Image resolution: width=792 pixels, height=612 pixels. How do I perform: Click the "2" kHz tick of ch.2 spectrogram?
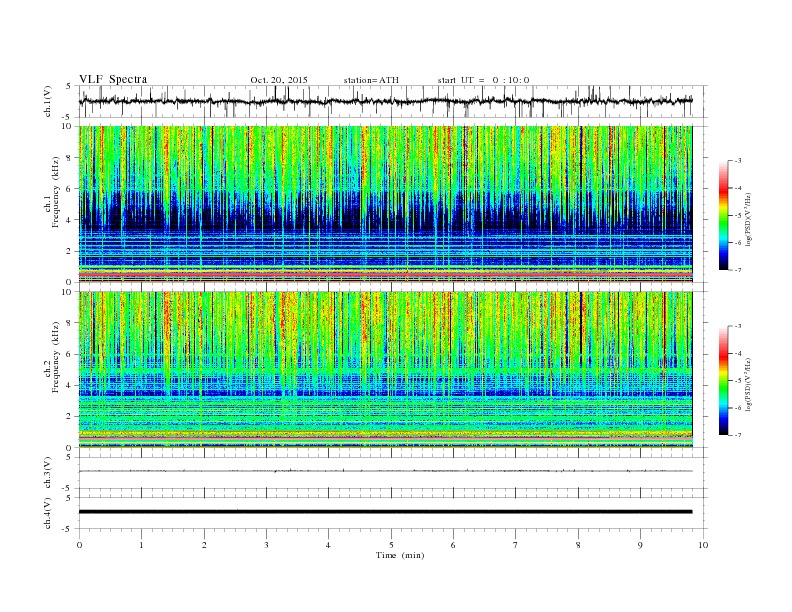[x=70, y=417]
